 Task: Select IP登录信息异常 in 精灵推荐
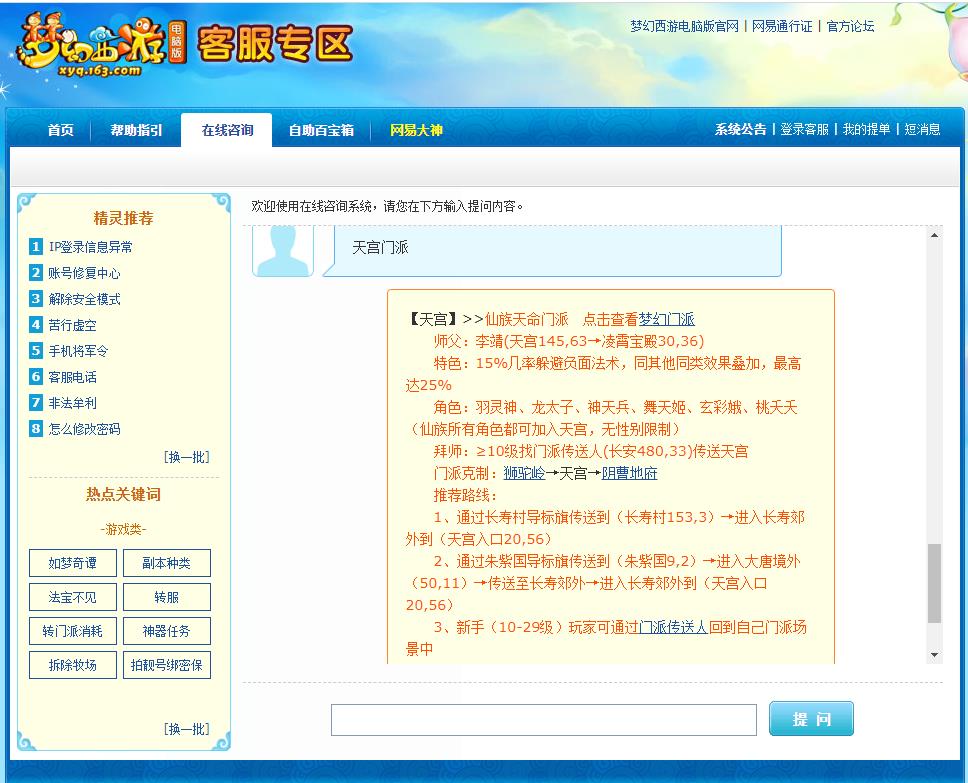90,247
